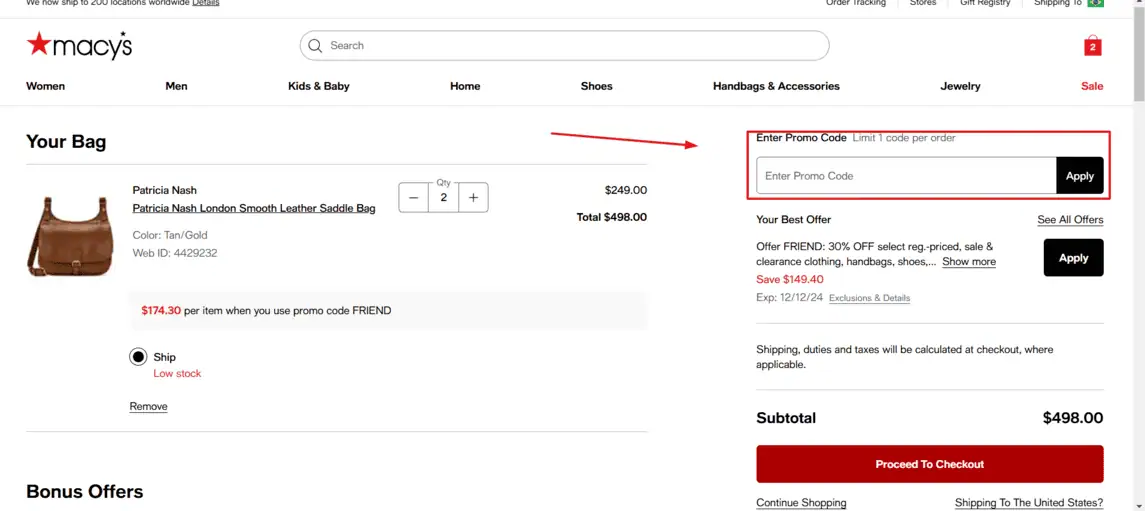Click Shipping To country flag
Screen dimensions: 1145x511
pyautogui.click(x=1095, y=3)
